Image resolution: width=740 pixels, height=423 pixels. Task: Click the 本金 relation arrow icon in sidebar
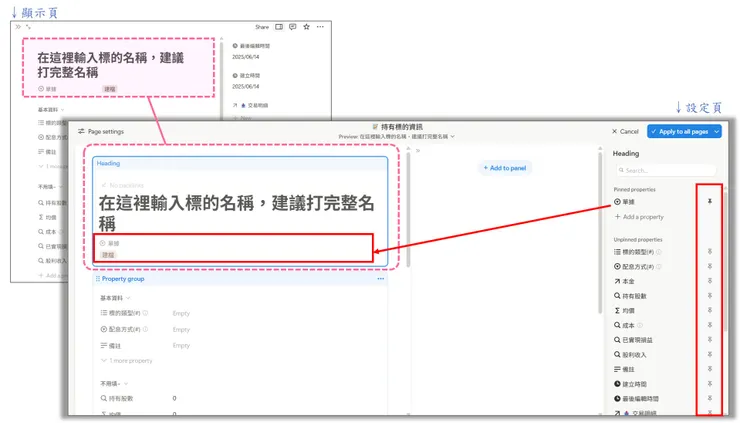click(617, 281)
